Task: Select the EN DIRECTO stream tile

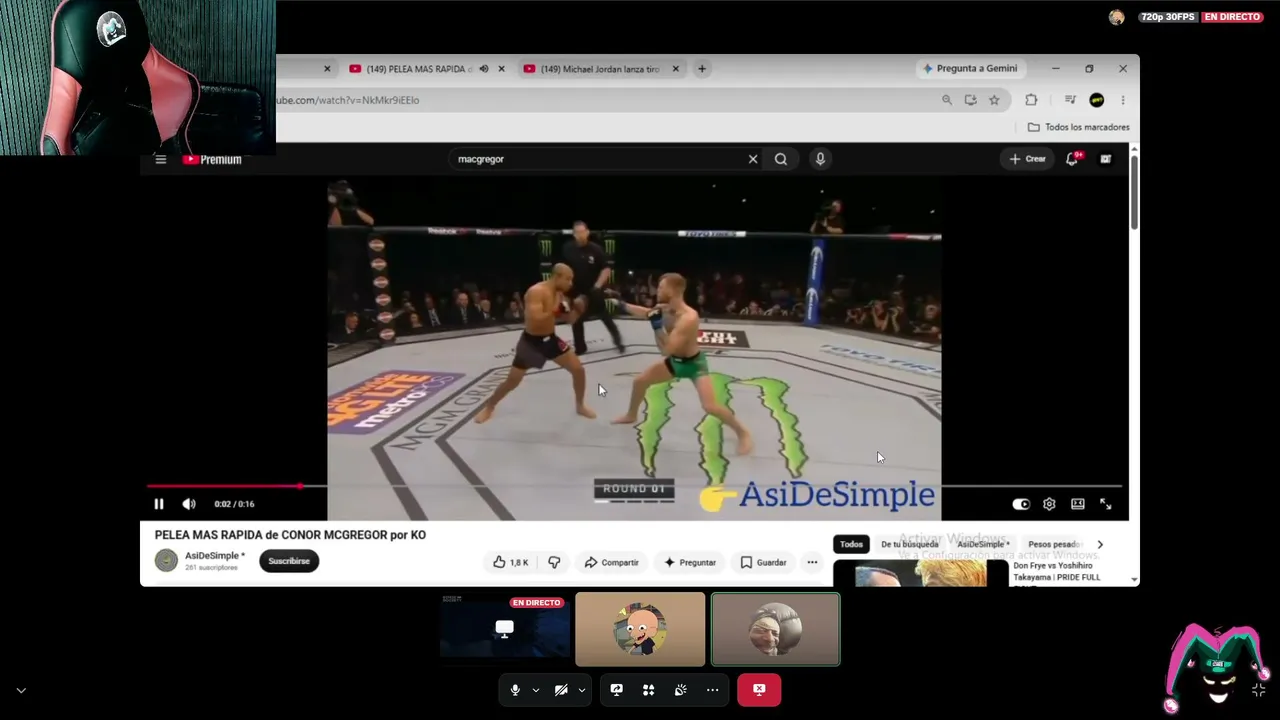Action: (x=505, y=629)
